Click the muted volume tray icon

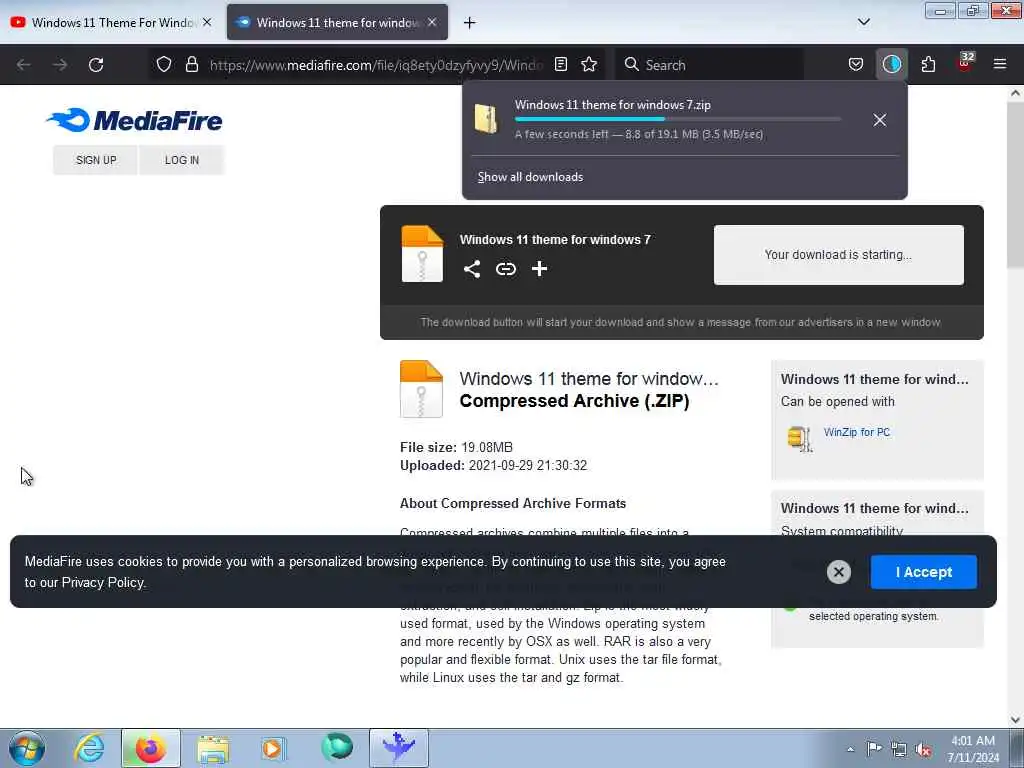coord(923,749)
